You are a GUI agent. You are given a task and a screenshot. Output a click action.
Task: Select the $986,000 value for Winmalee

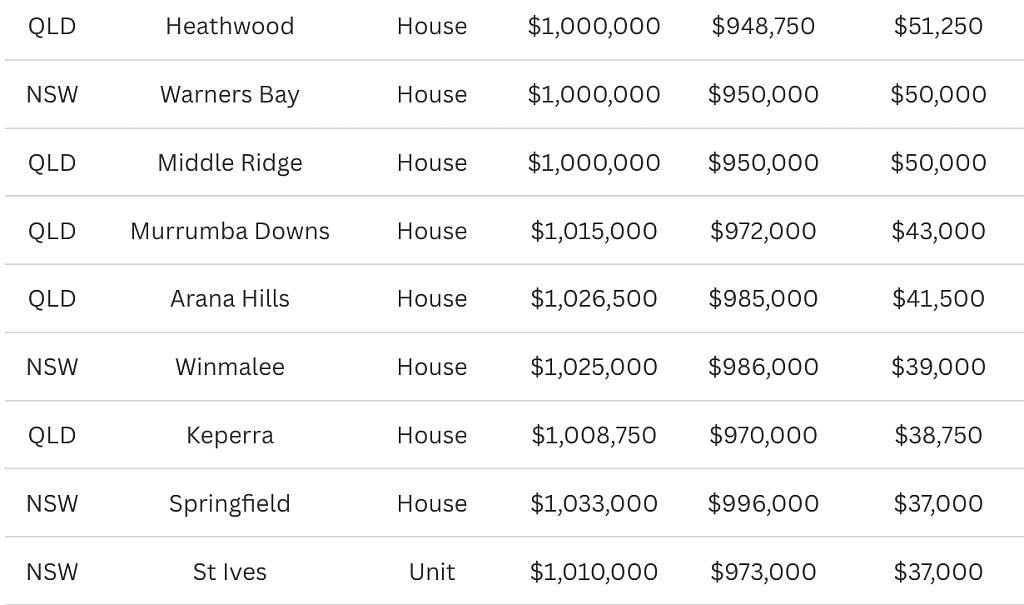coord(763,367)
